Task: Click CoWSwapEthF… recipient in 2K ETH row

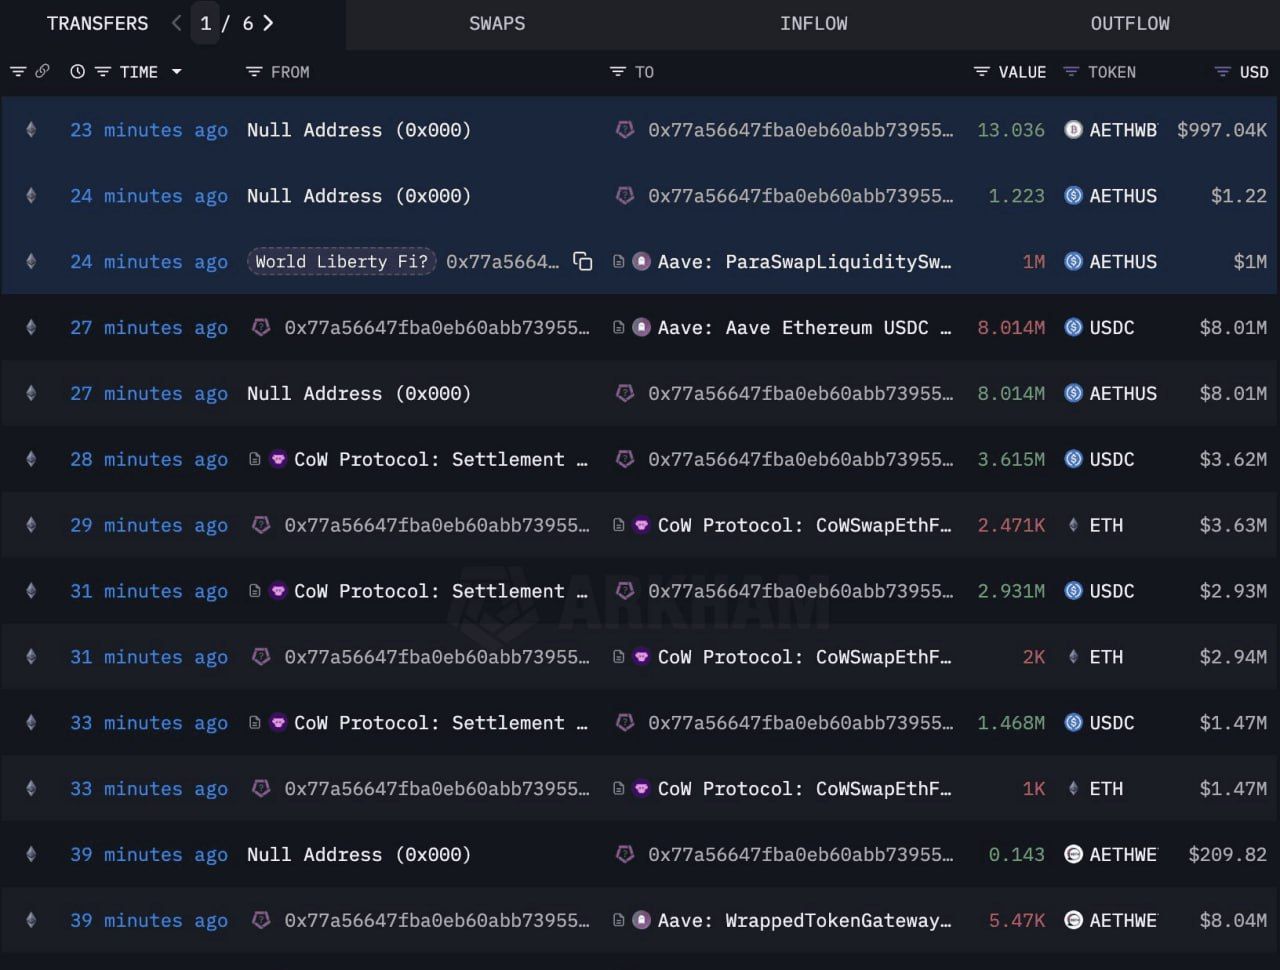Action: point(804,658)
